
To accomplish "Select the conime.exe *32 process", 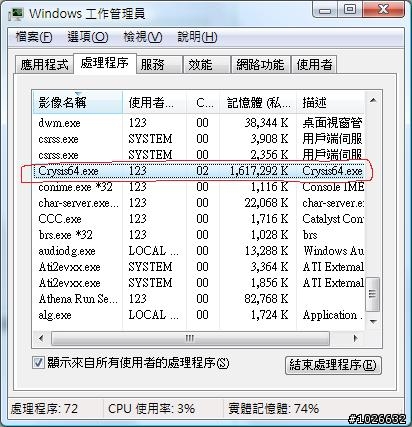I will pos(199,187).
